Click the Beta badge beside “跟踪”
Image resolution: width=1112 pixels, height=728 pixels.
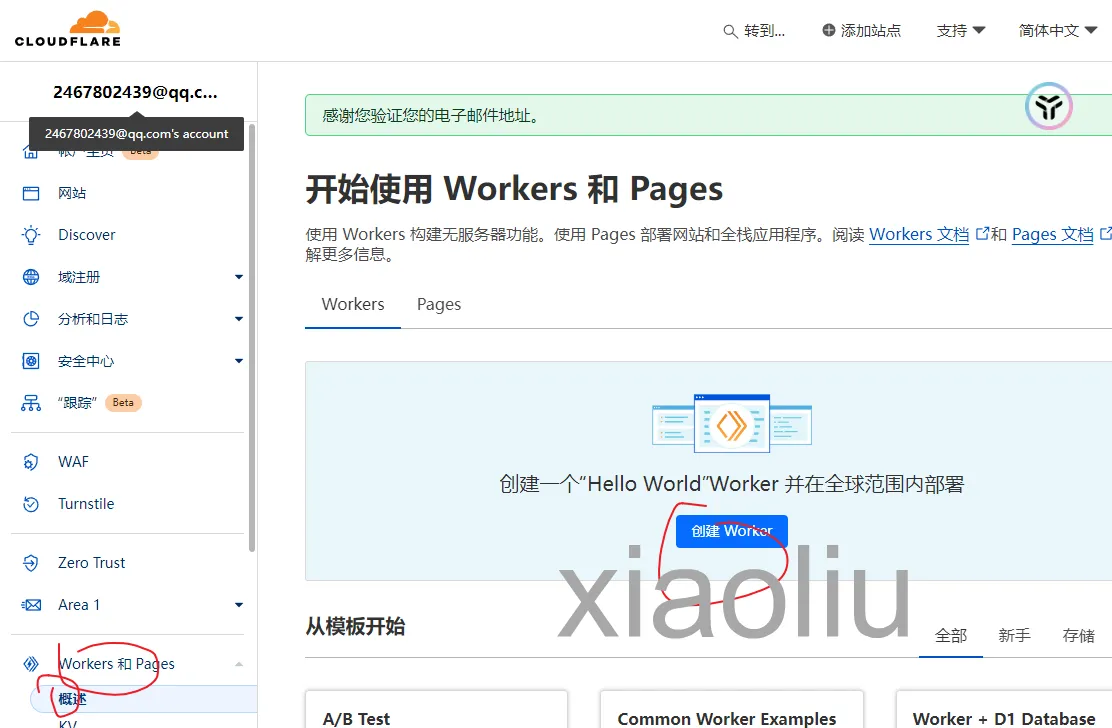[x=123, y=403]
